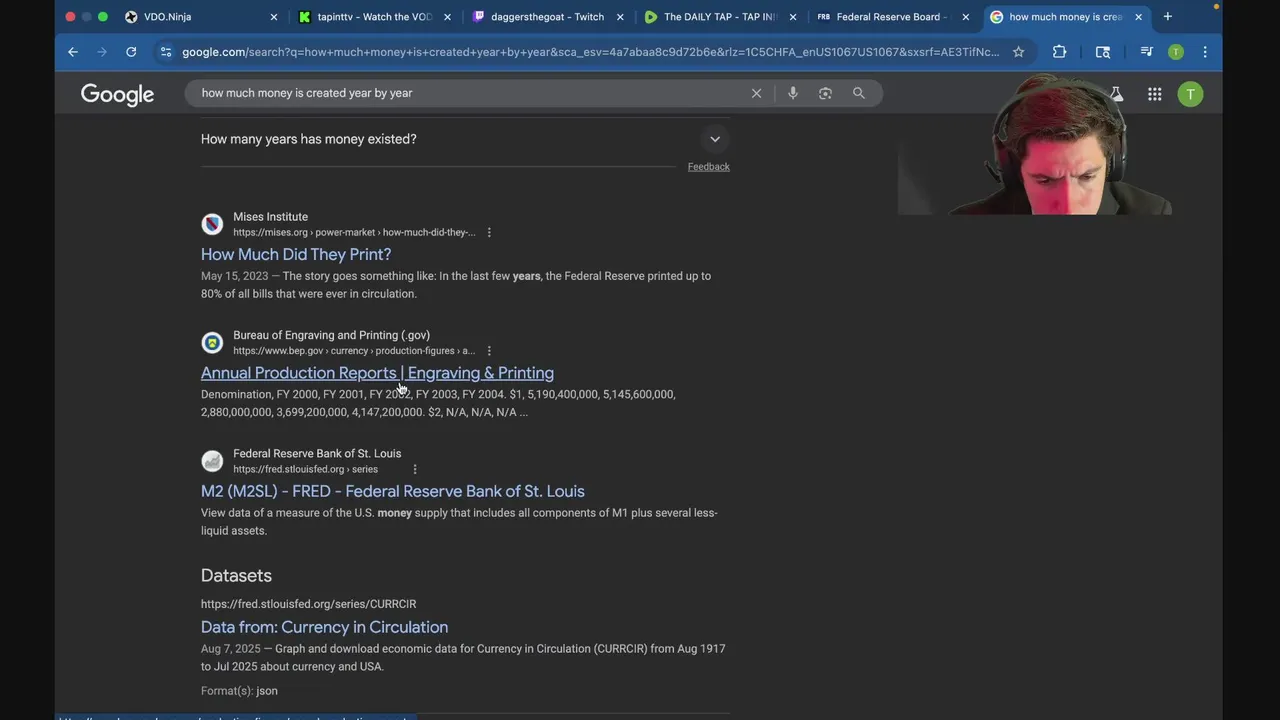Click Mises Institute site favicon

tap(212, 224)
